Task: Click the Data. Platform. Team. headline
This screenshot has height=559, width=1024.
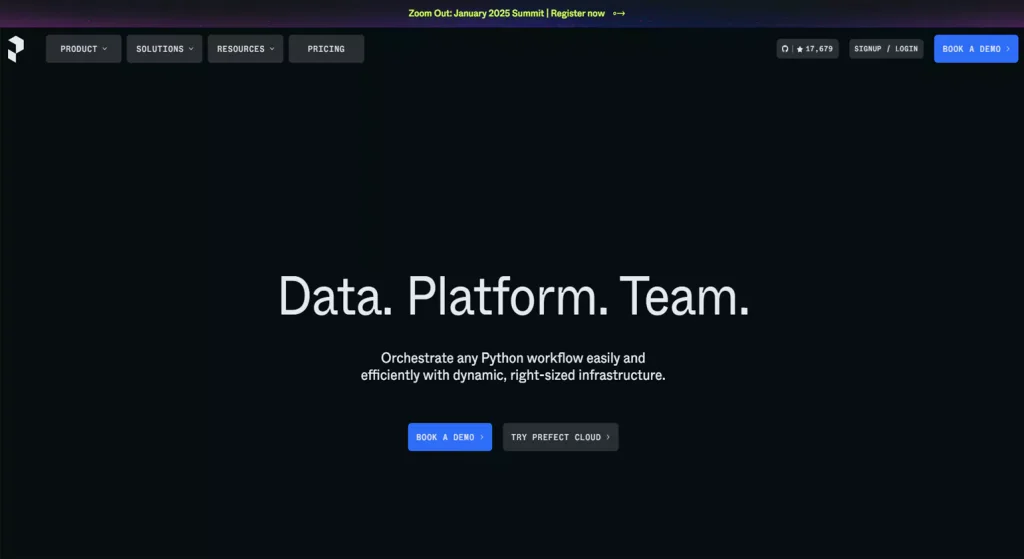Action: click(x=513, y=297)
